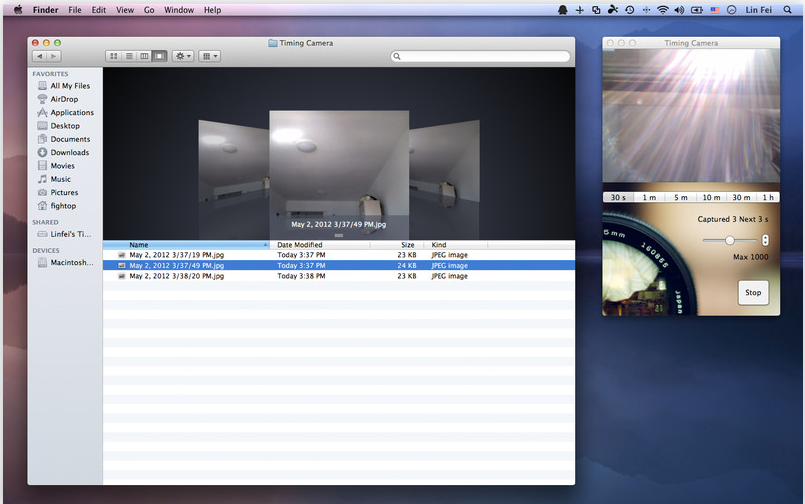Screen dimensions: 805x504
Task: Select the 5 m interval option
Action: (680, 197)
